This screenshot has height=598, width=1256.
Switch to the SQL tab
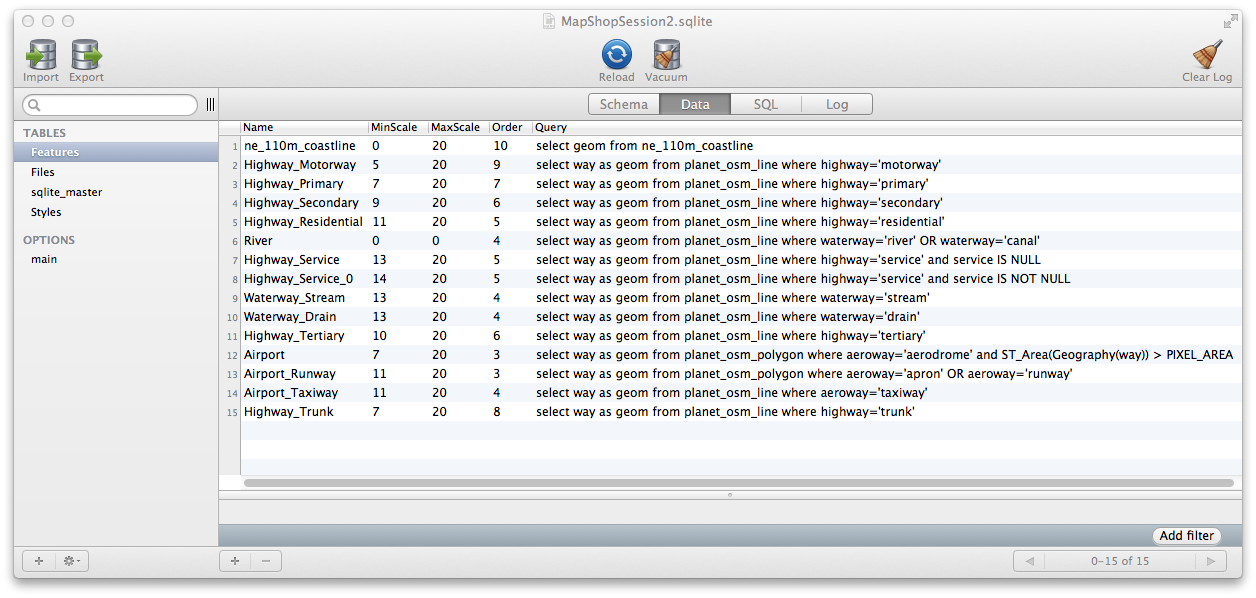[765, 104]
